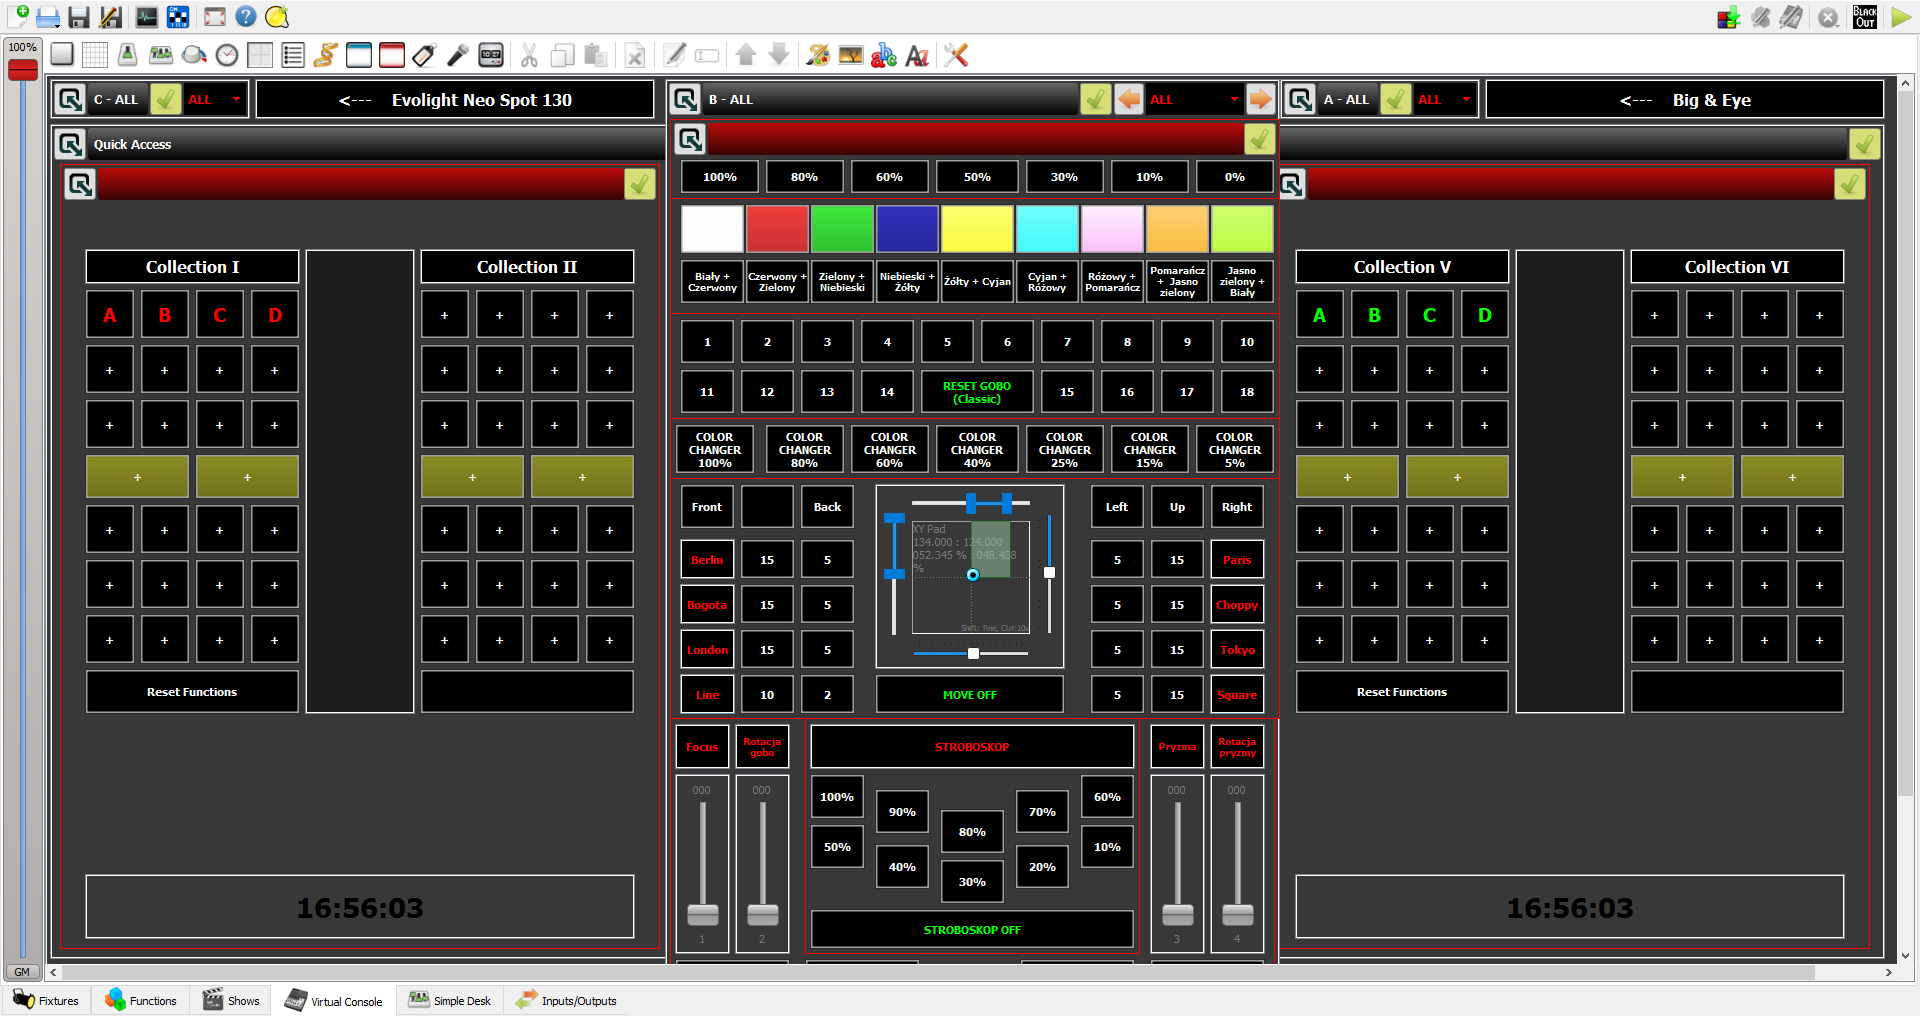The height and width of the screenshot is (1016, 1920).
Task: Click the DNA-shaped animation widget icon
Action: pos(325,55)
